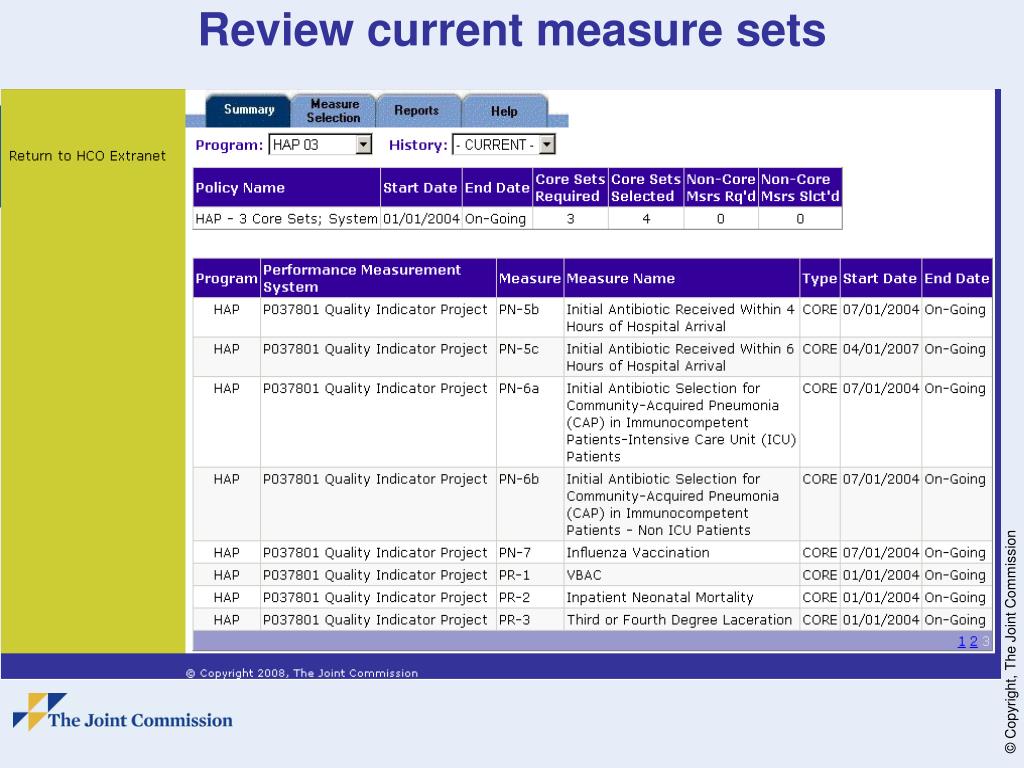Screen dimensions: 1024x768
Task: Click the CORE type cell for PN-7
Action: click(x=820, y=553)
